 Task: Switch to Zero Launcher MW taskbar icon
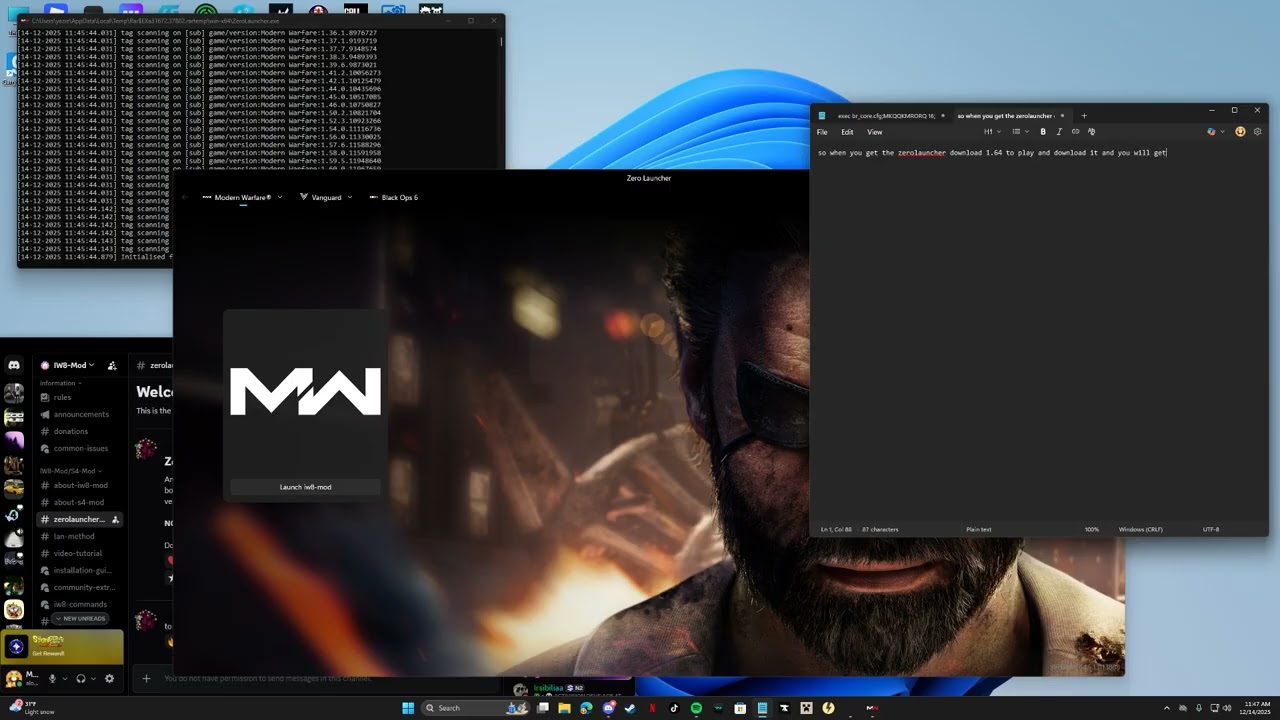coord(872,708)
